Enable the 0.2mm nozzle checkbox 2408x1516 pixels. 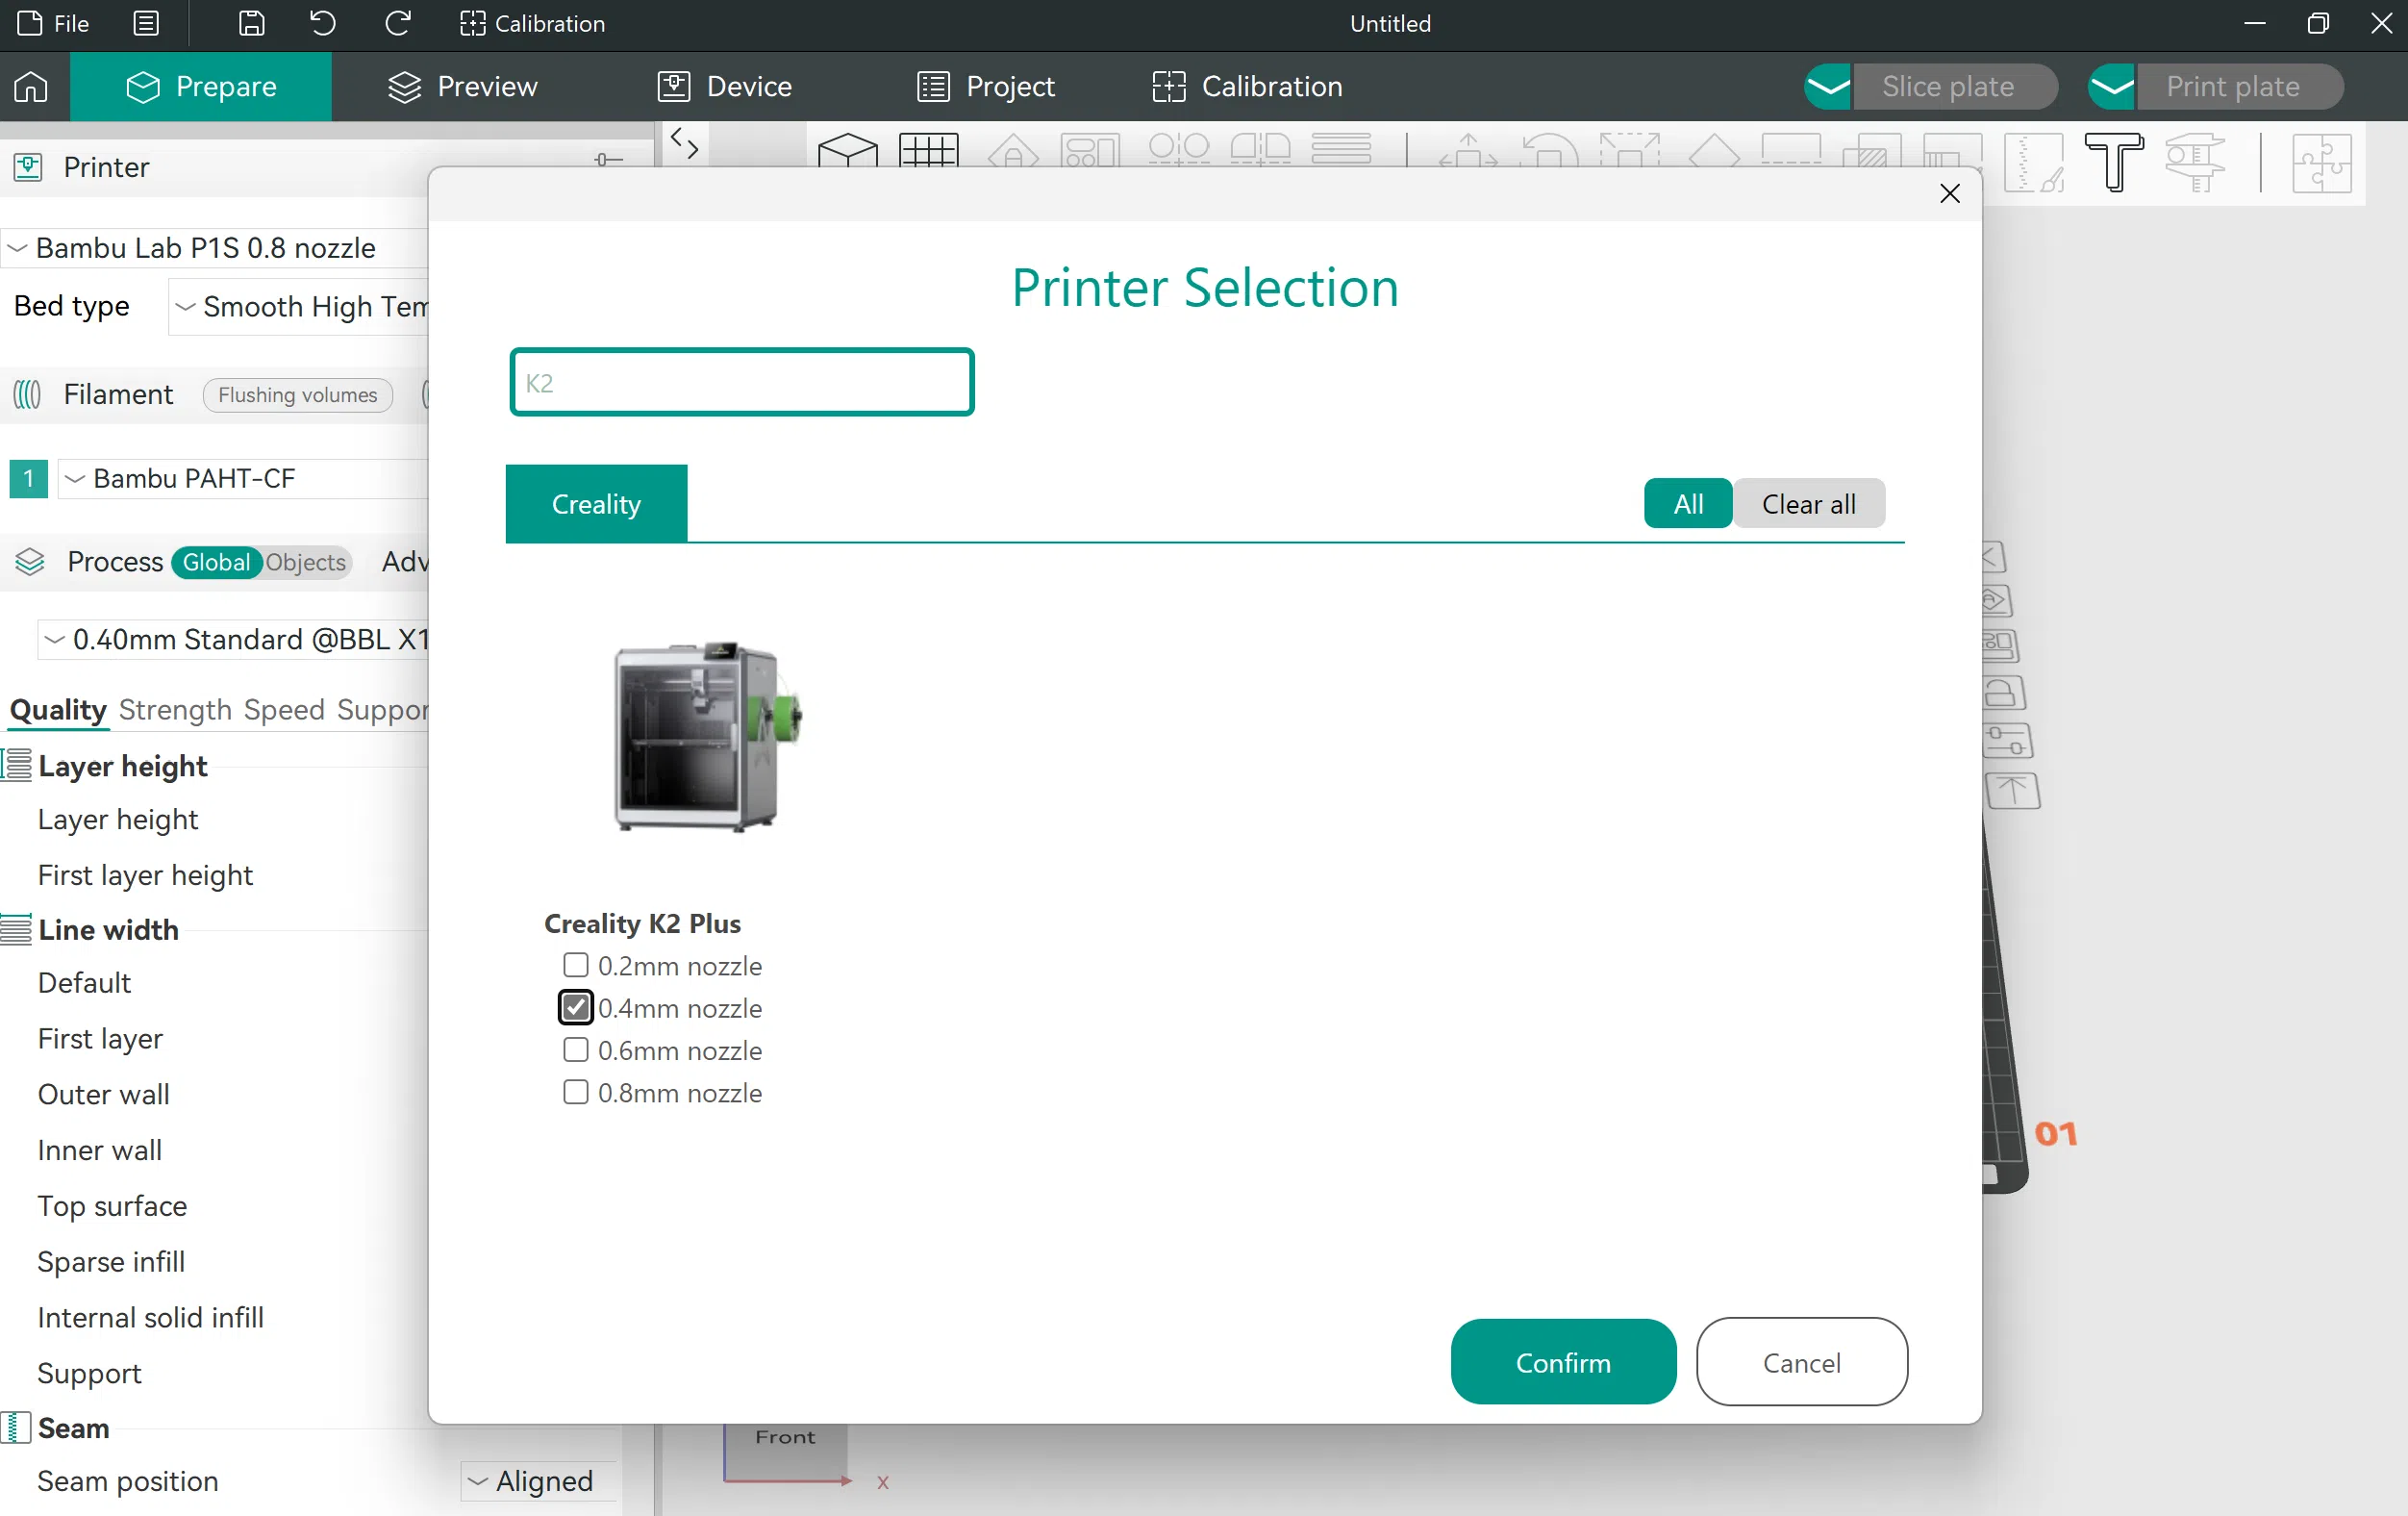(x=575, y=965)
